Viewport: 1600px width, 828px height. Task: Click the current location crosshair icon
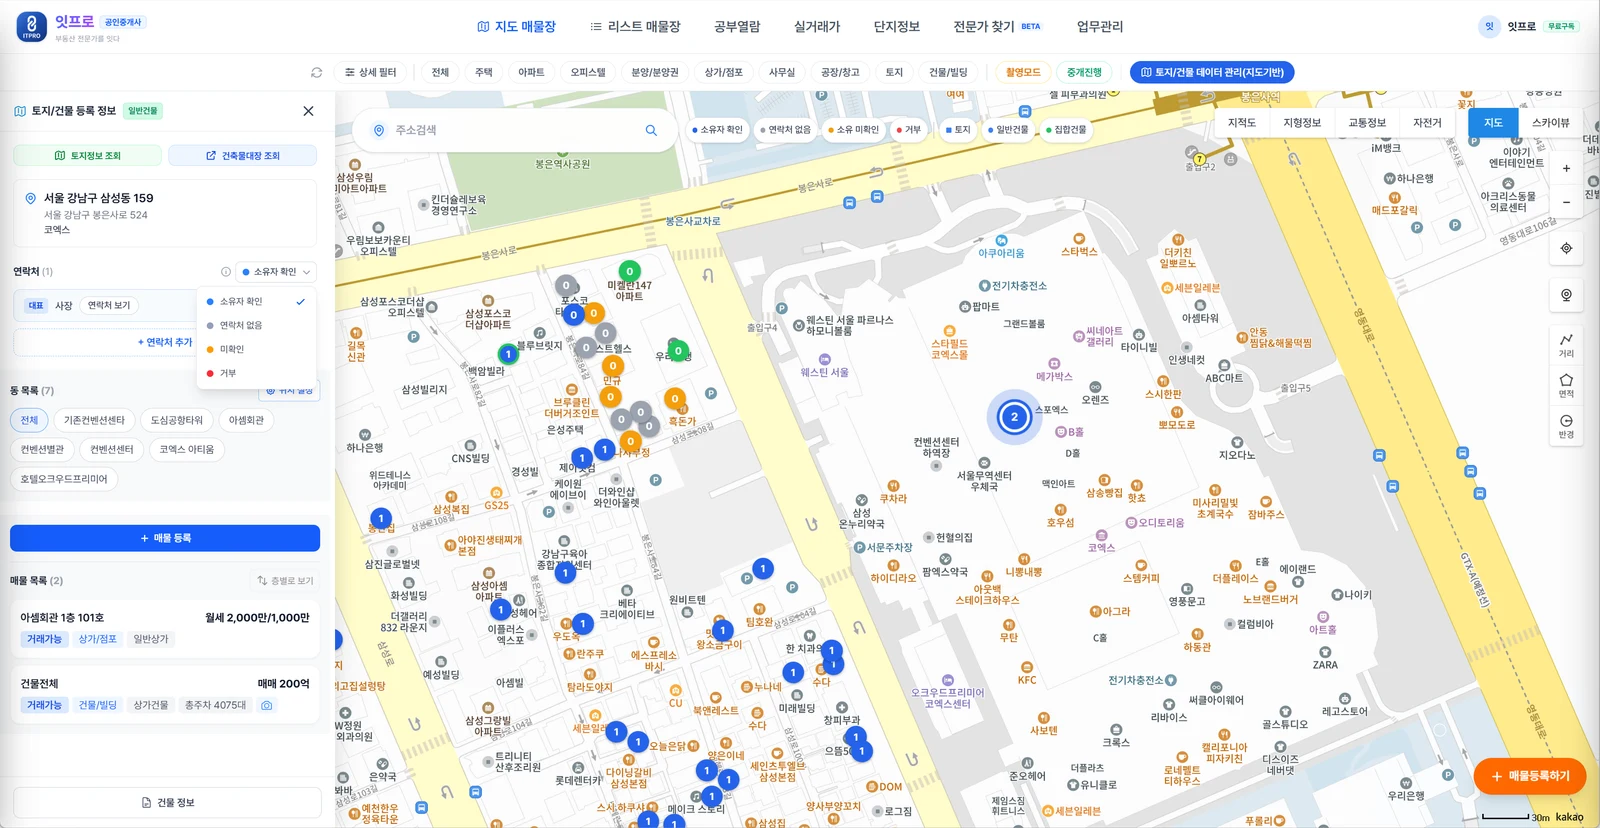(x=1566, y=248)
